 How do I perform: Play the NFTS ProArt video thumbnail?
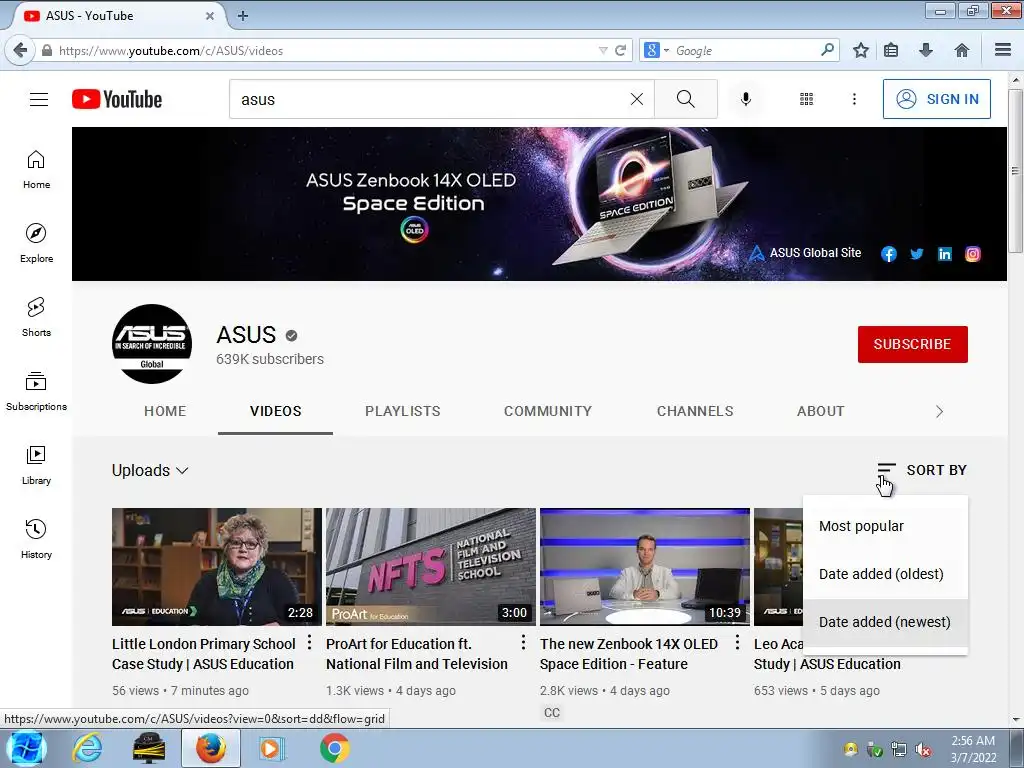[x=430, y=567]
